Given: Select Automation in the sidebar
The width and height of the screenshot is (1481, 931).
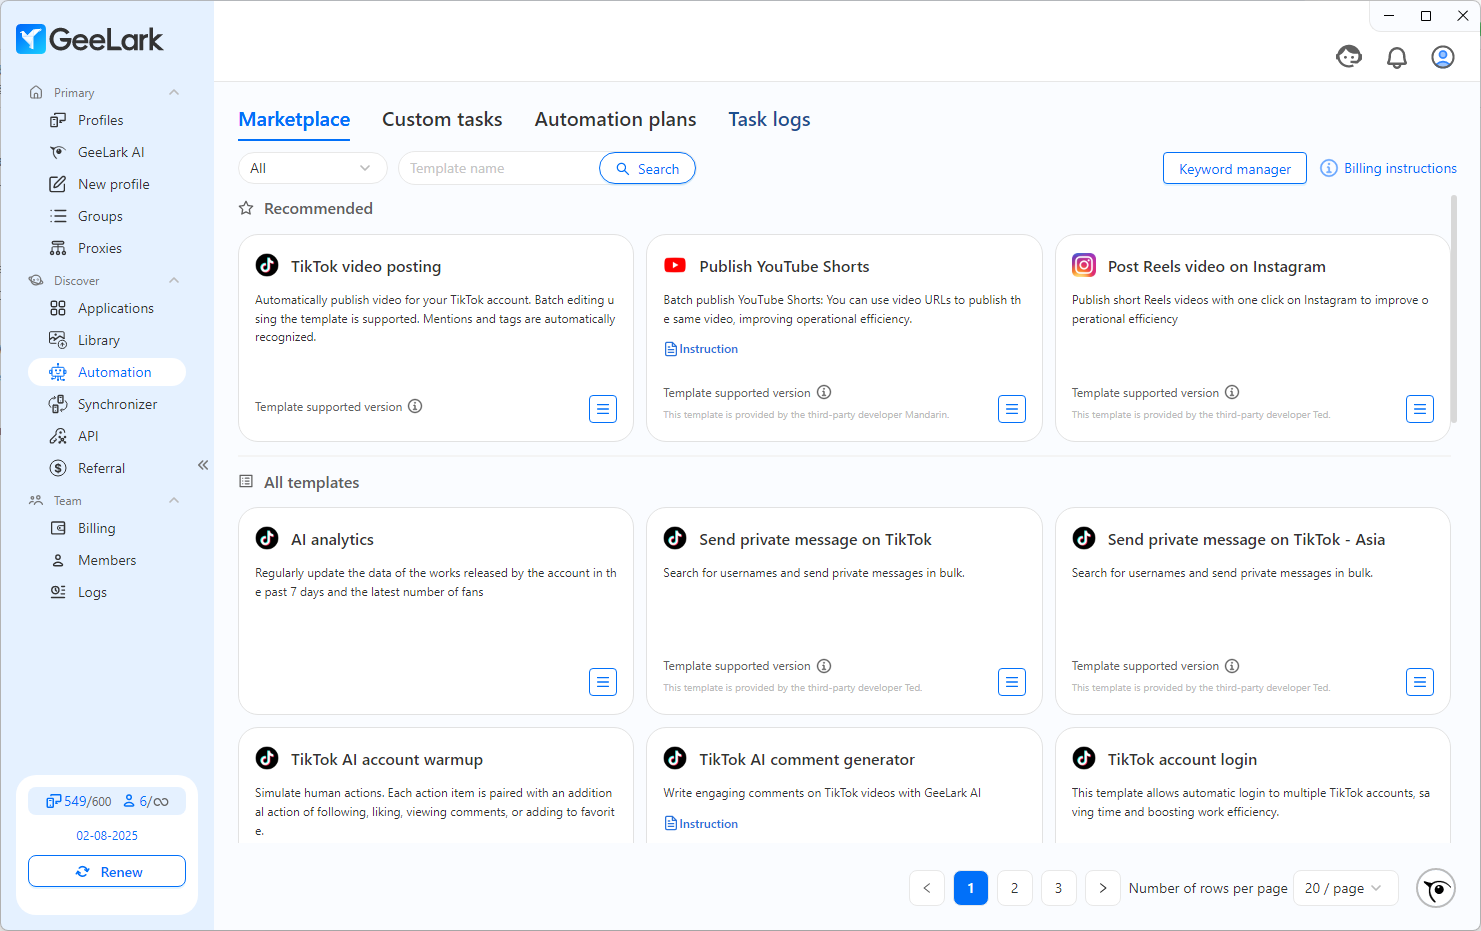Looking at the screenshot, I should point(106,372).
